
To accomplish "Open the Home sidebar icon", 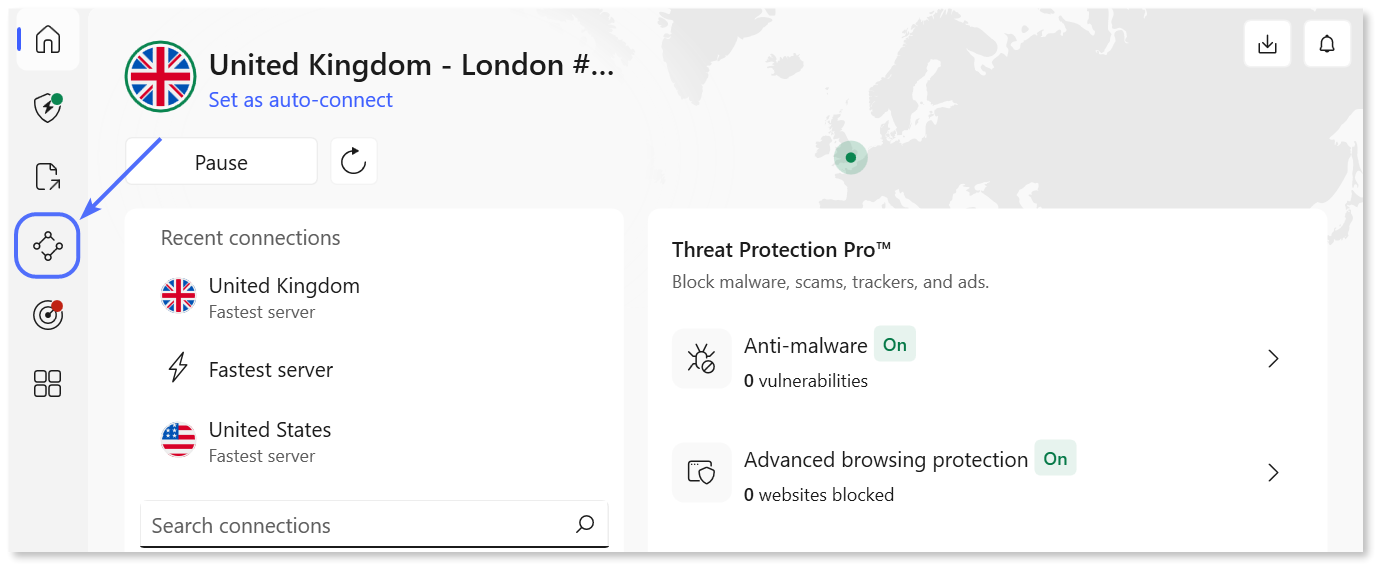I will coord(48,40).
